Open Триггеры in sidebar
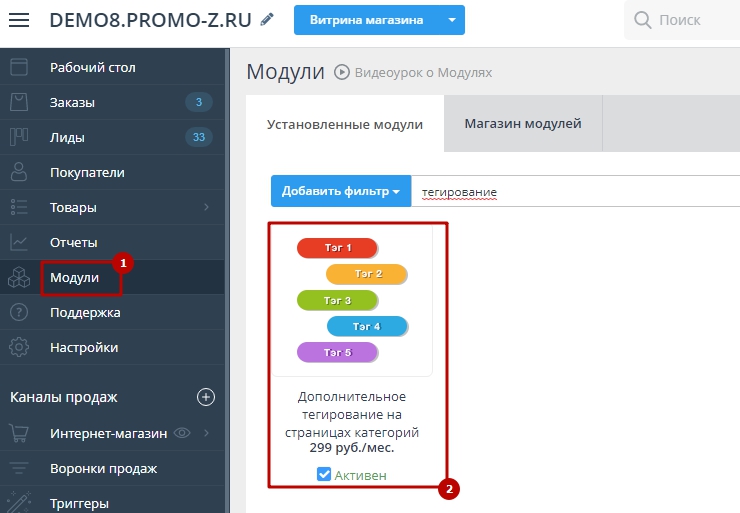Image resolution: width=740 pixels, height=513 pixels. 79,504
